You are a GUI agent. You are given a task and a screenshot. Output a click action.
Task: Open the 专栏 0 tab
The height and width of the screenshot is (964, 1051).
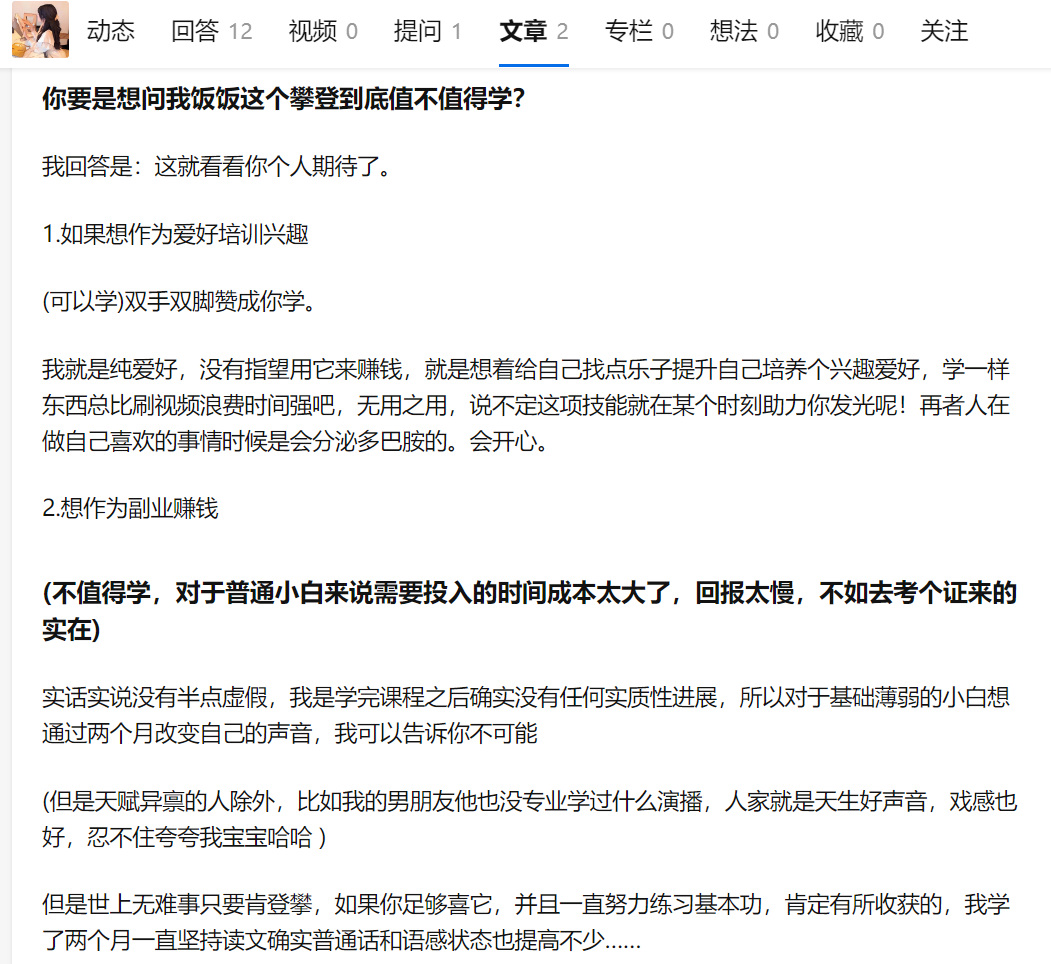(639, 32)
